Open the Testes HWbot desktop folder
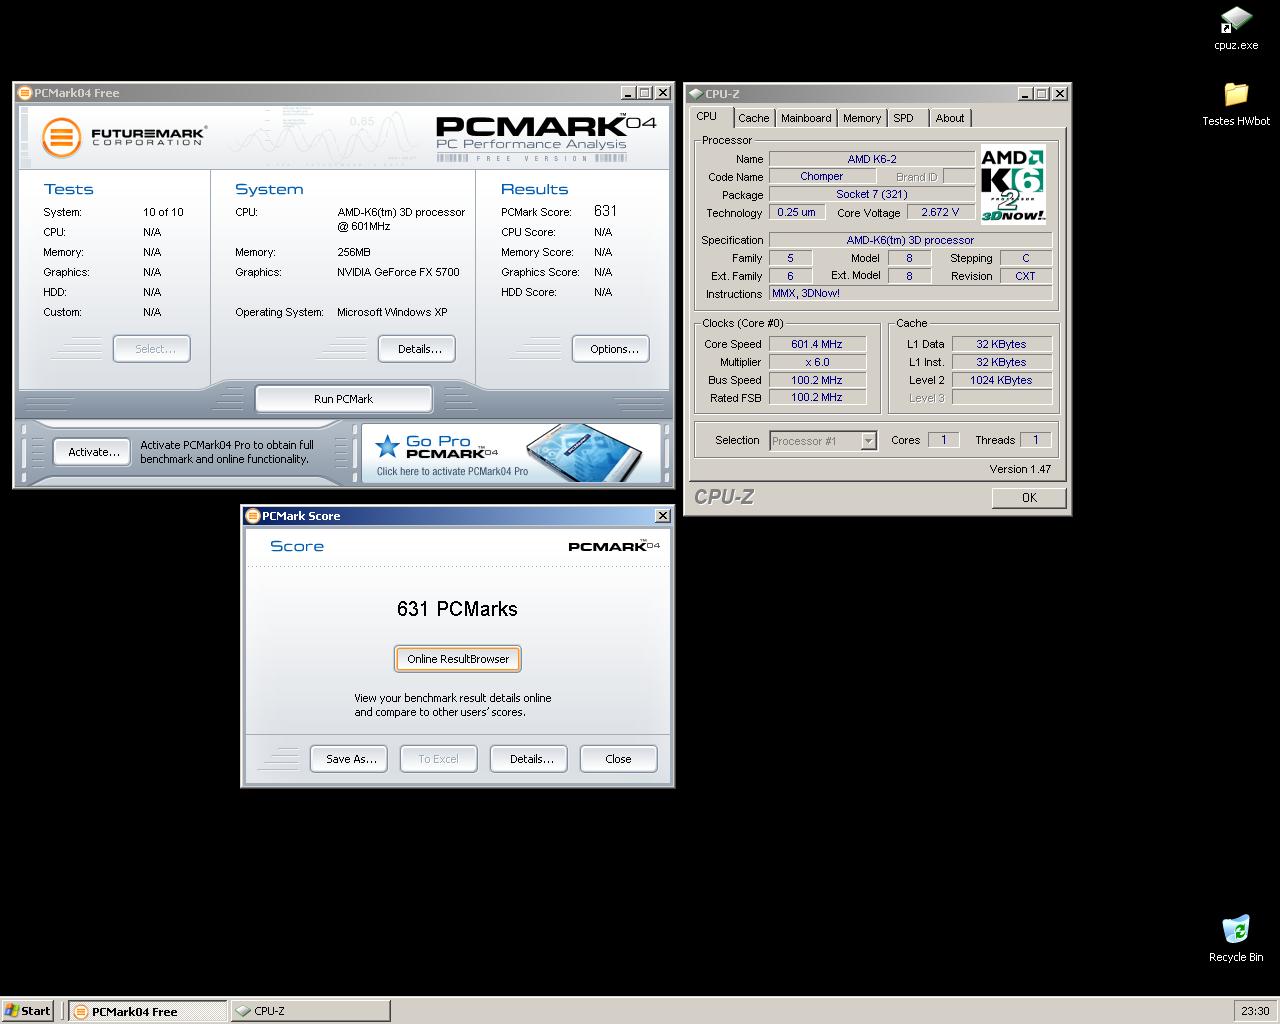Viewport: 1280px width, 1024px height. (1236, 104)
